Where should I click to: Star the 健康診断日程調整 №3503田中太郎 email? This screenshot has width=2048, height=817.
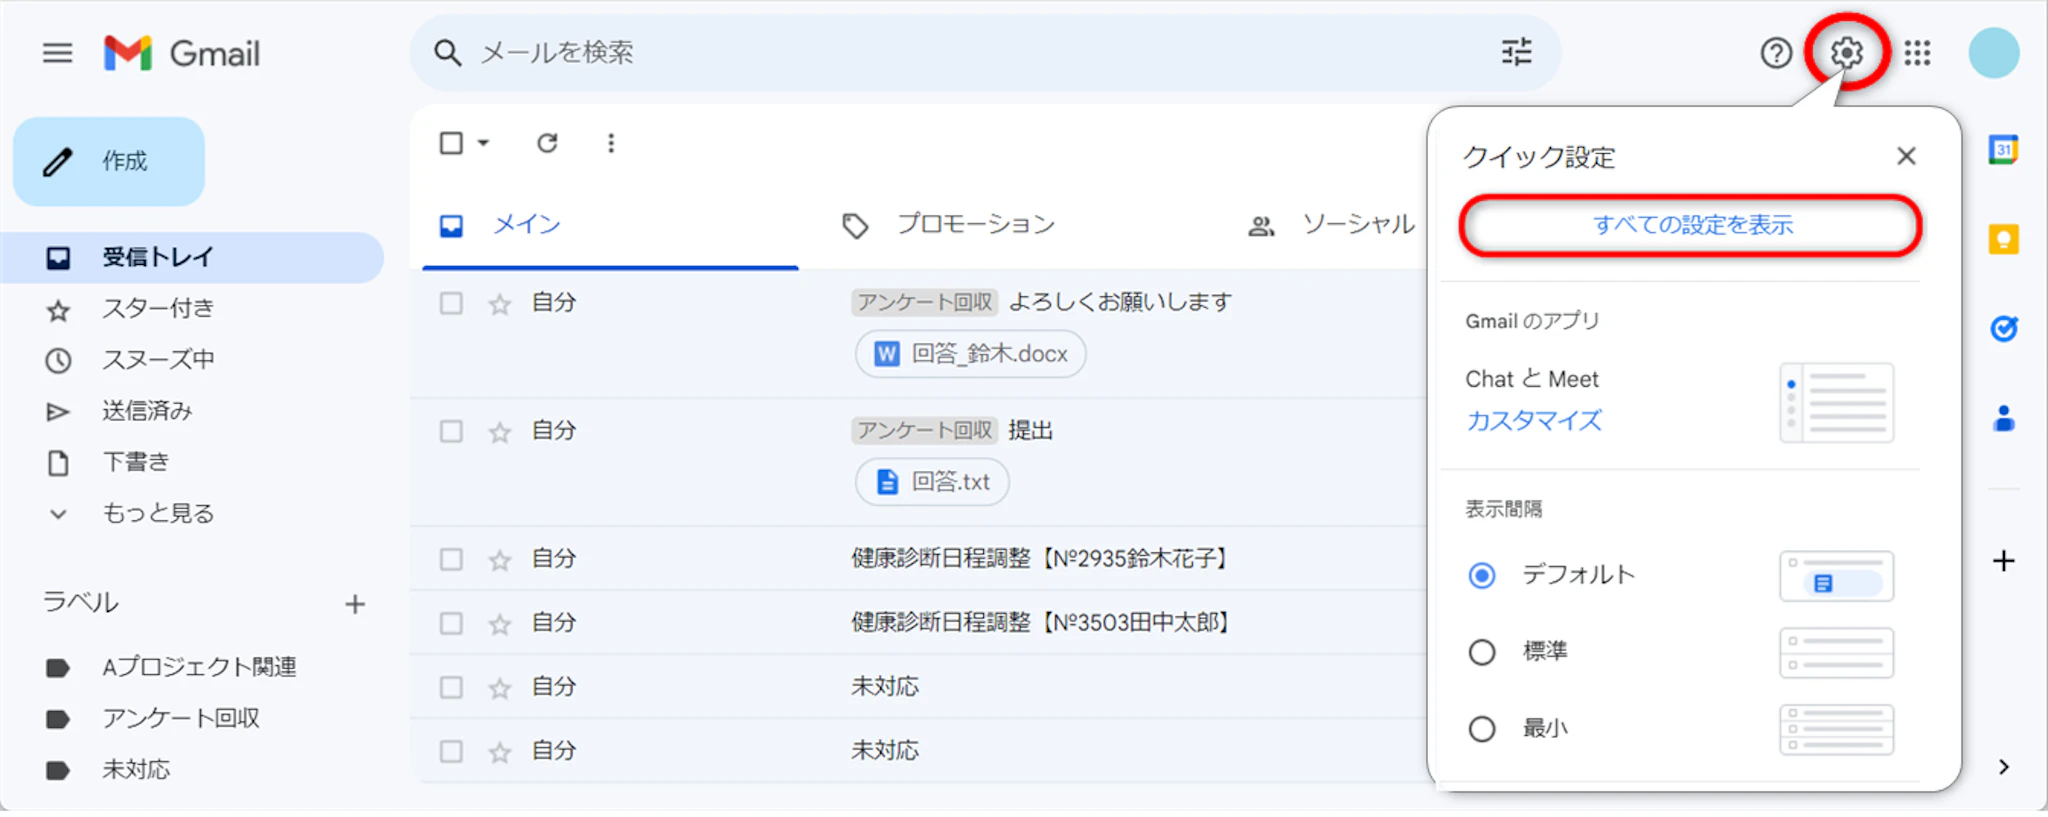500,624
